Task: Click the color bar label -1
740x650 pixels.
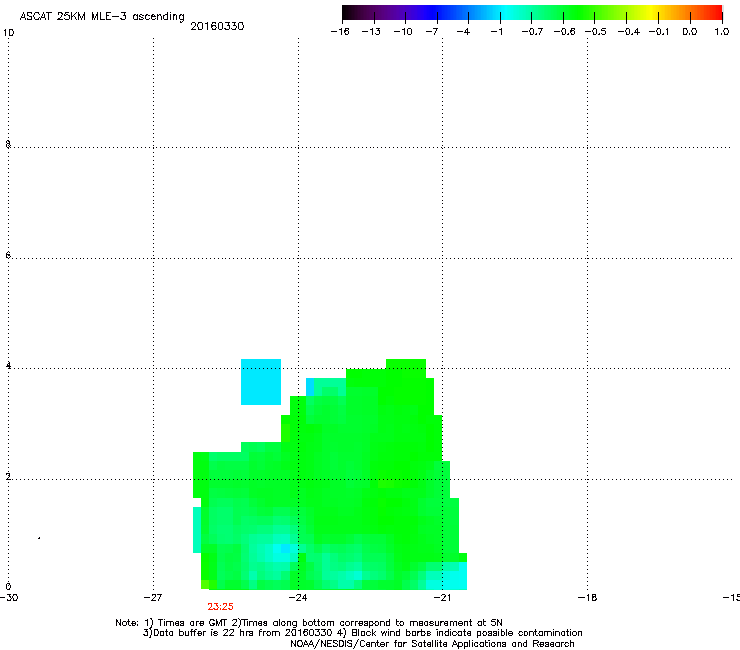Action: (x=496, y=32)
